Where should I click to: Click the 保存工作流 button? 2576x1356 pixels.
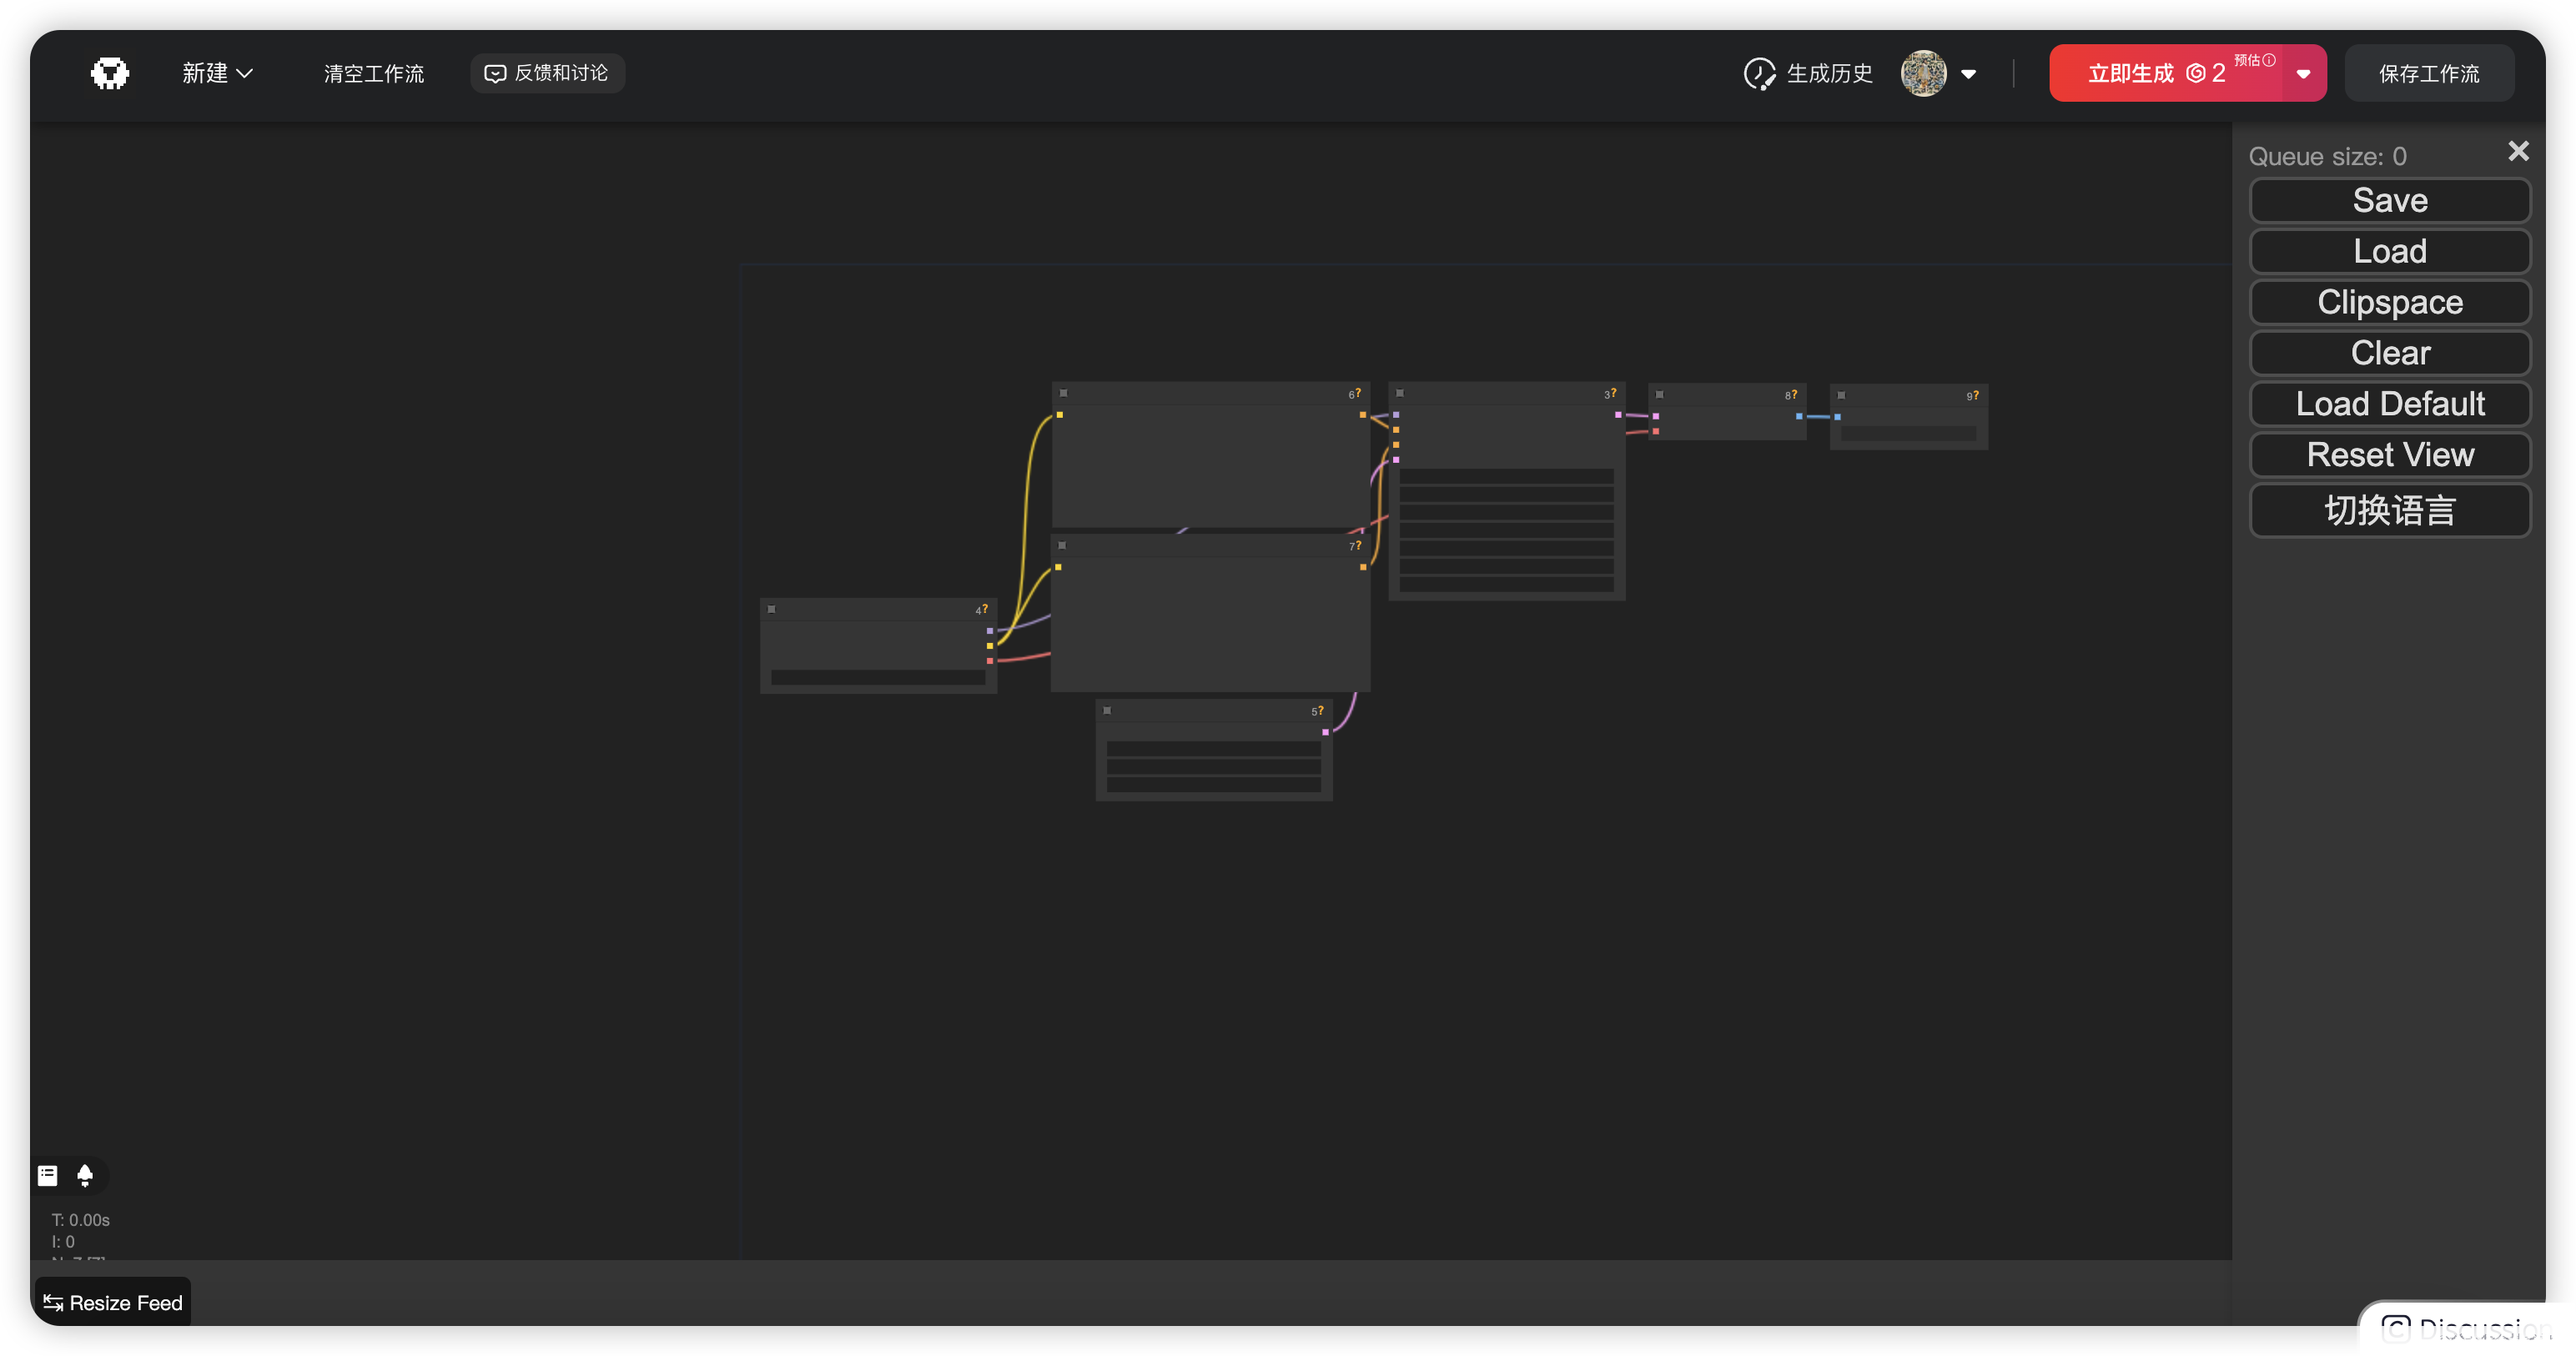point(2429,73)
